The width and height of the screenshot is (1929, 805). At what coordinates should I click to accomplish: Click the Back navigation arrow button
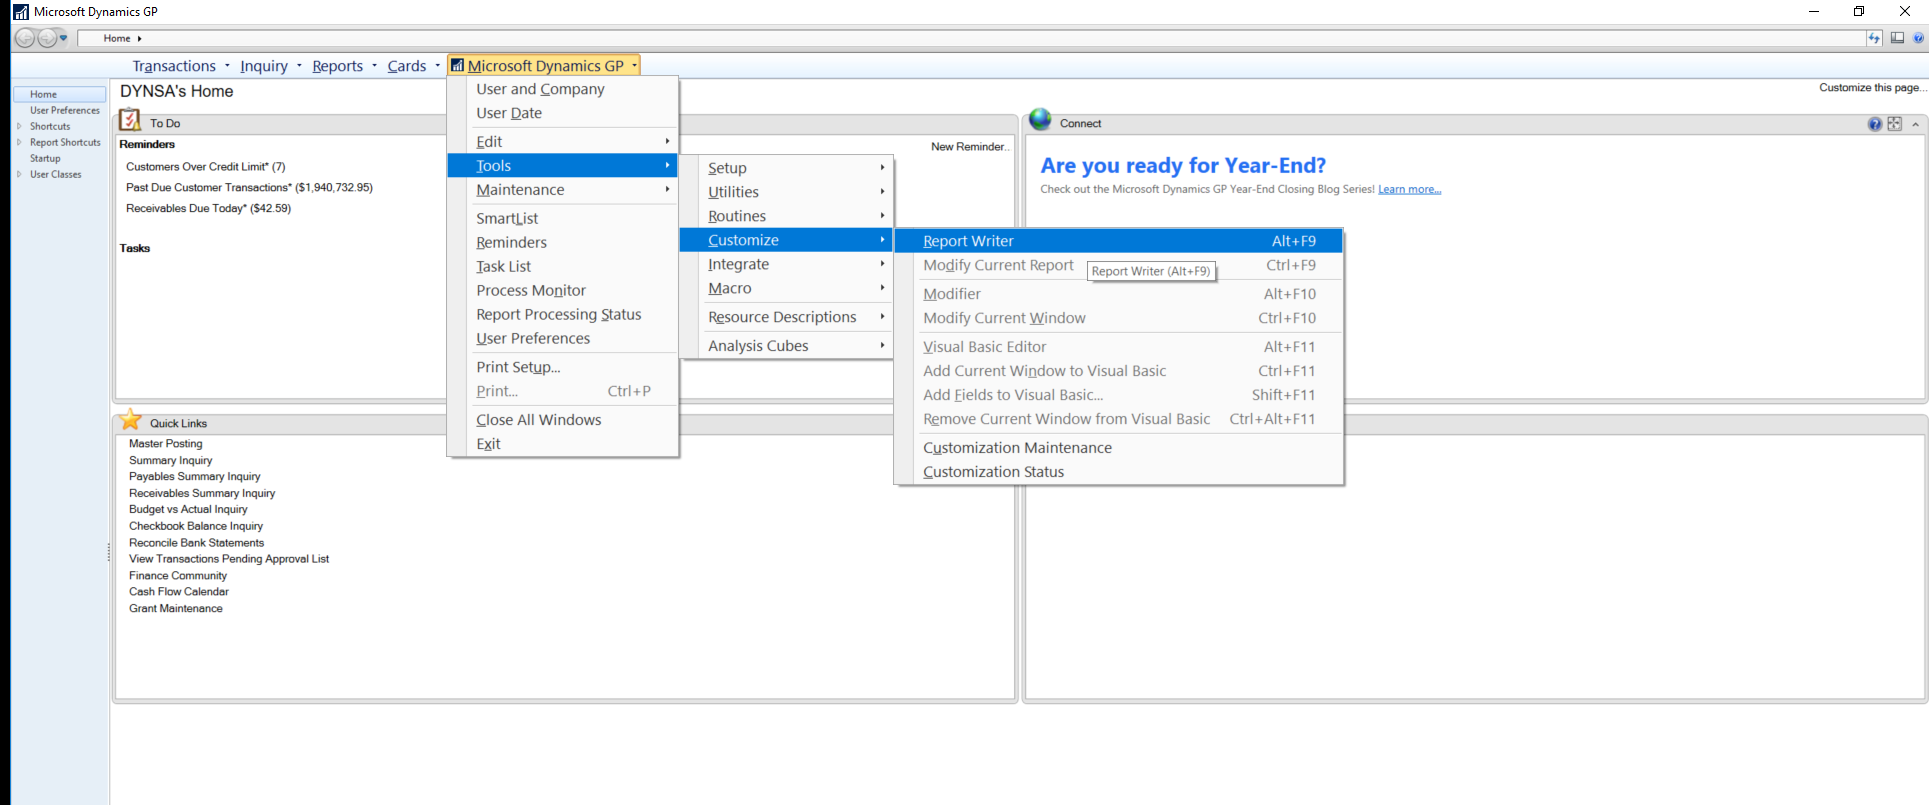click(x=24, y=38)
